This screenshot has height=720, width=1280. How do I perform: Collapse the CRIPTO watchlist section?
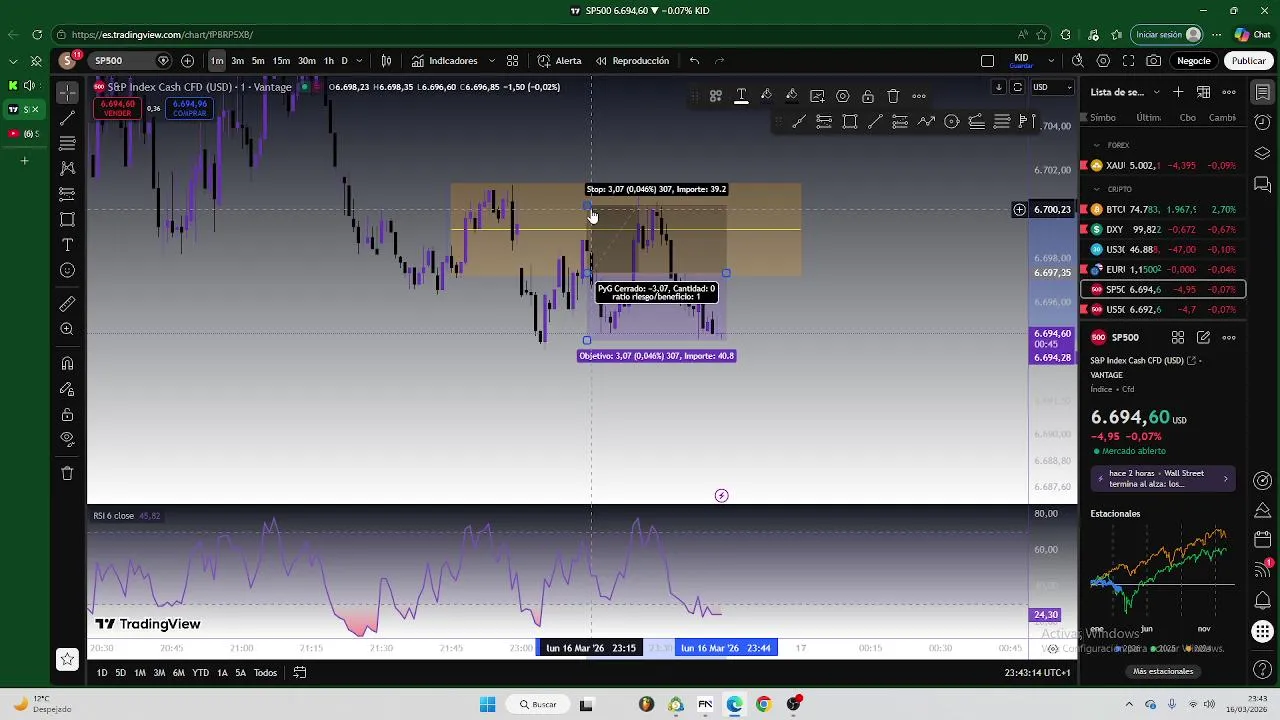point(1096,189)
